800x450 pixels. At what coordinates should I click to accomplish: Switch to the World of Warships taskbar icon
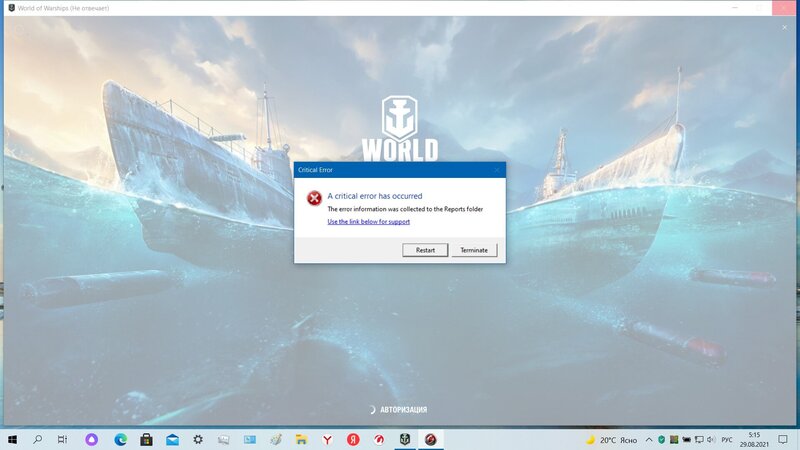click(405, 439)
